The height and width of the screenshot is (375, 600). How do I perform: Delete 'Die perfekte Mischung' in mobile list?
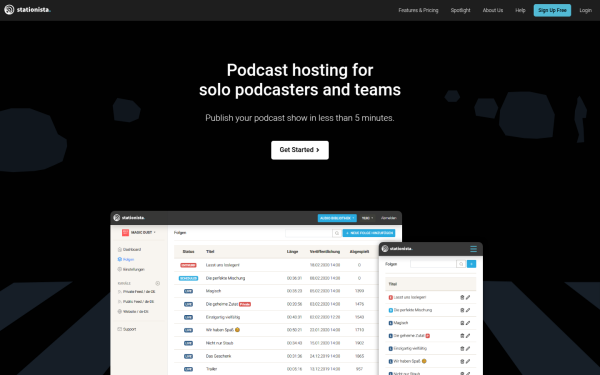tap(462, 310)
